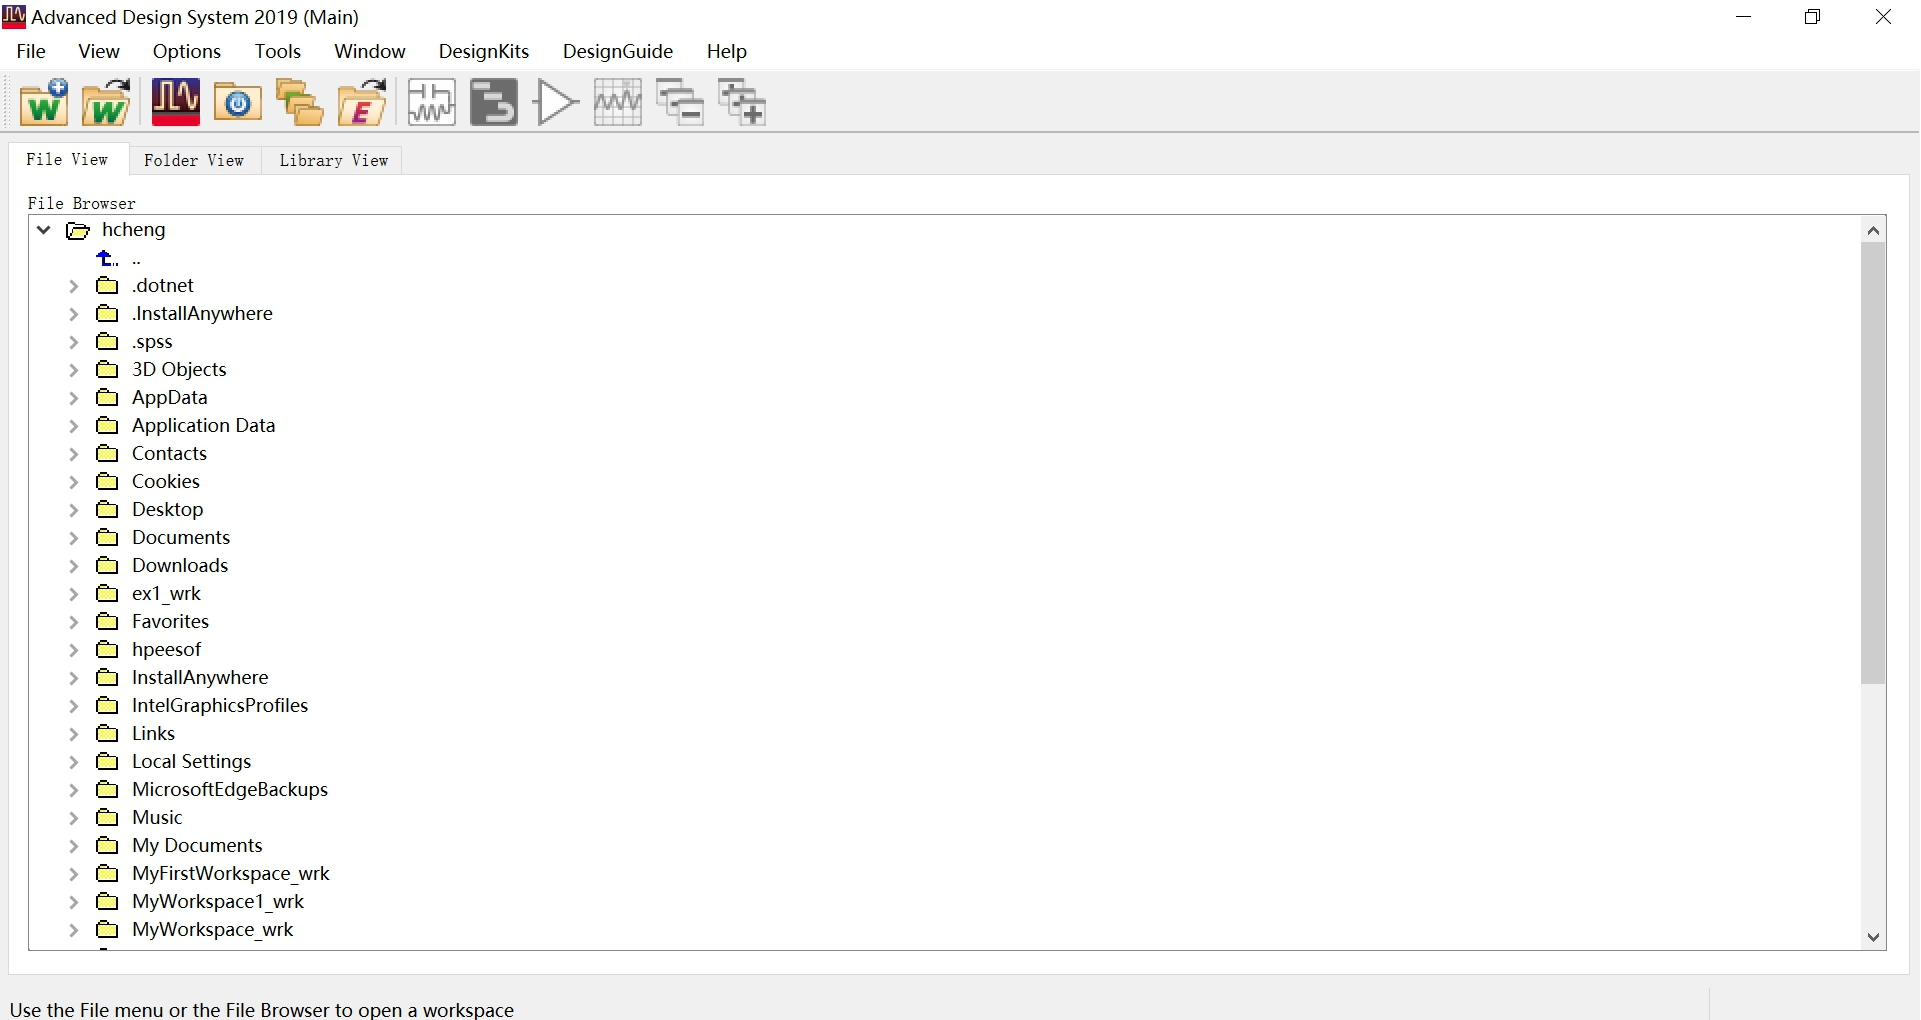Viewport: 1921px width, 1020px height.
Task: Click the file browser scroll down arrow
Action: pyautogui.click(x=1873, y=937)
